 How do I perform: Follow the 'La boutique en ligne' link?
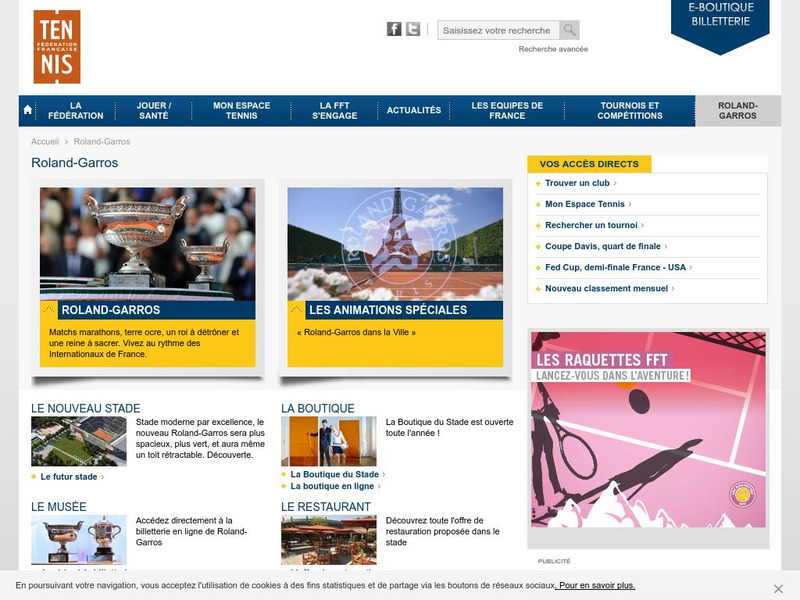[332, 486]
